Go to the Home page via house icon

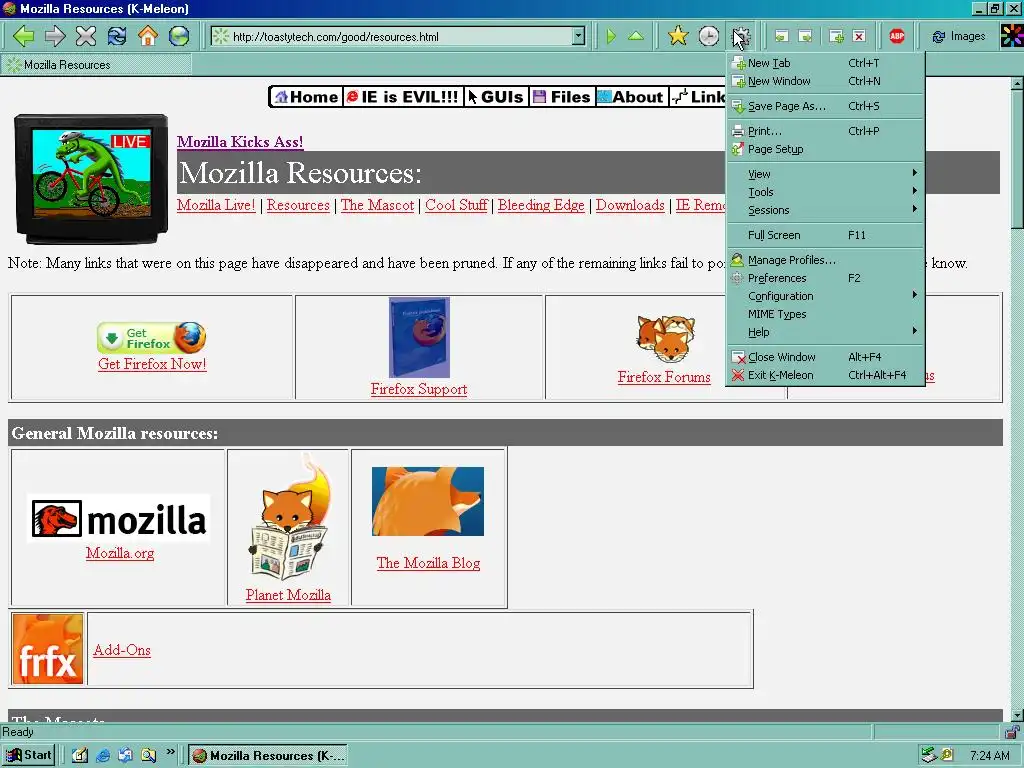pyautogui.click(x=148, y=36)
